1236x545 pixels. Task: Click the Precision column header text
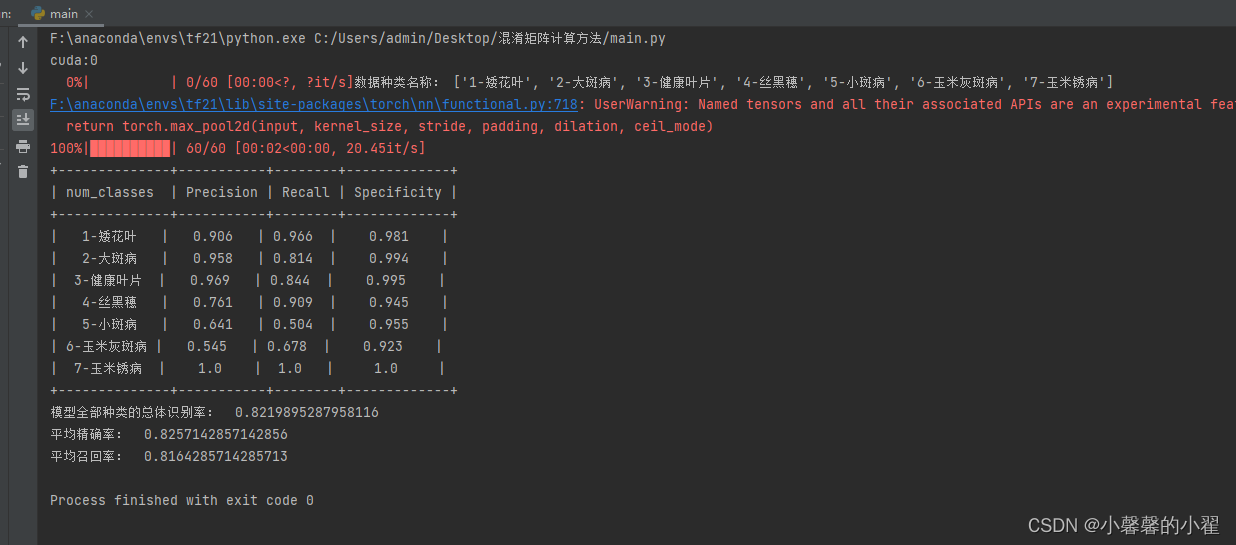pos(222,192)
